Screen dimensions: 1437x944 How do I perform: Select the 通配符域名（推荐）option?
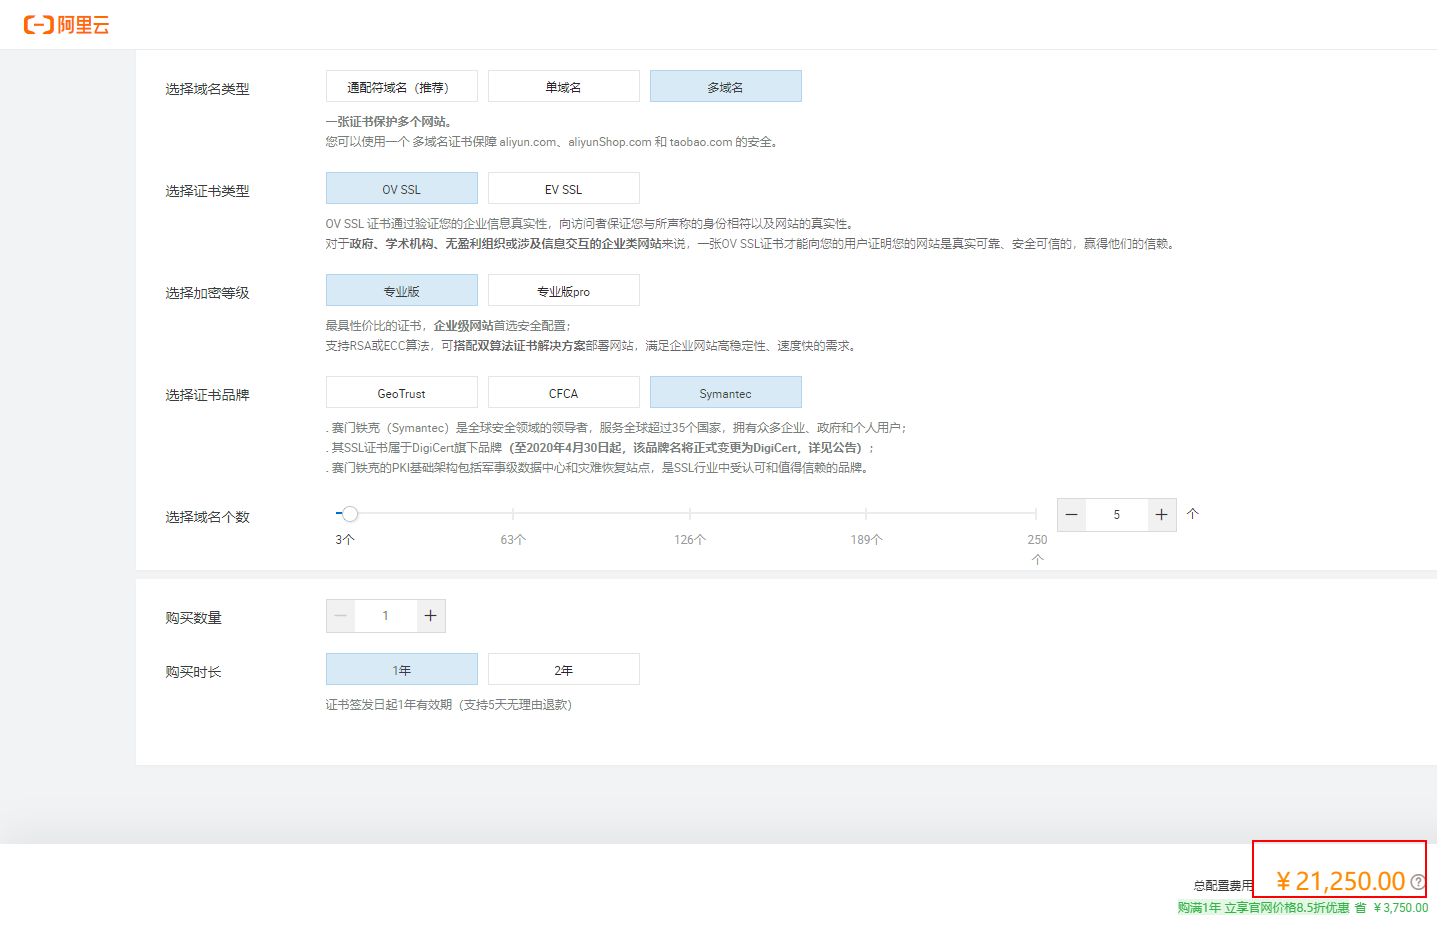coord(402,87)
